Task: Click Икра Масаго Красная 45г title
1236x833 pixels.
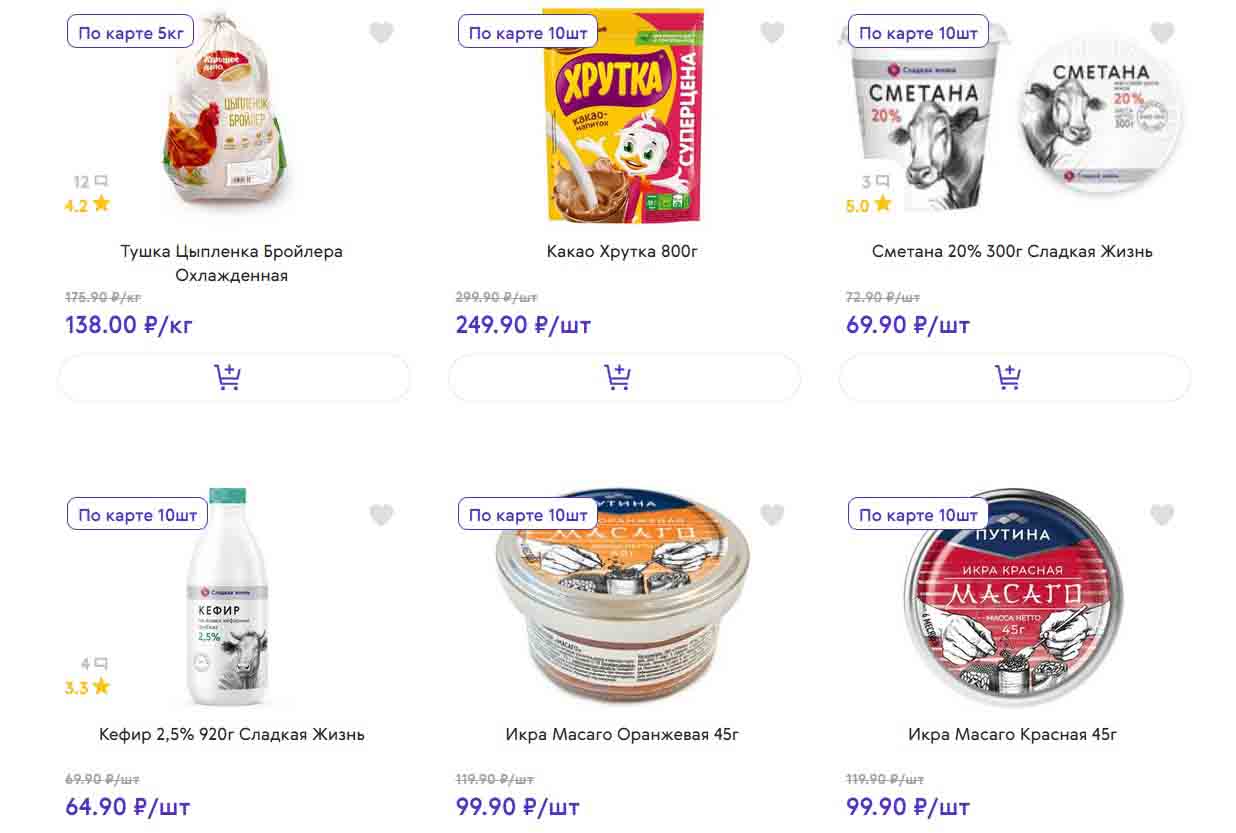Action: 1012,734
